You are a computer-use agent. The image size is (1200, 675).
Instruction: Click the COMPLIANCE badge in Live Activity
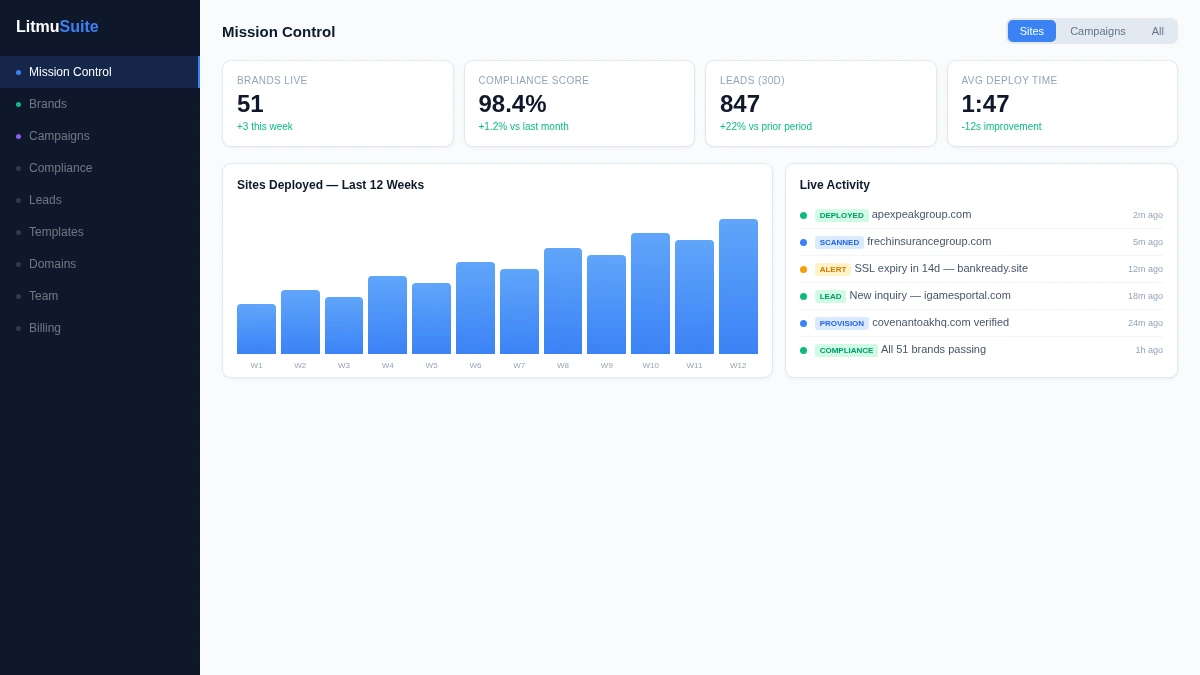(x=846, y=350)
